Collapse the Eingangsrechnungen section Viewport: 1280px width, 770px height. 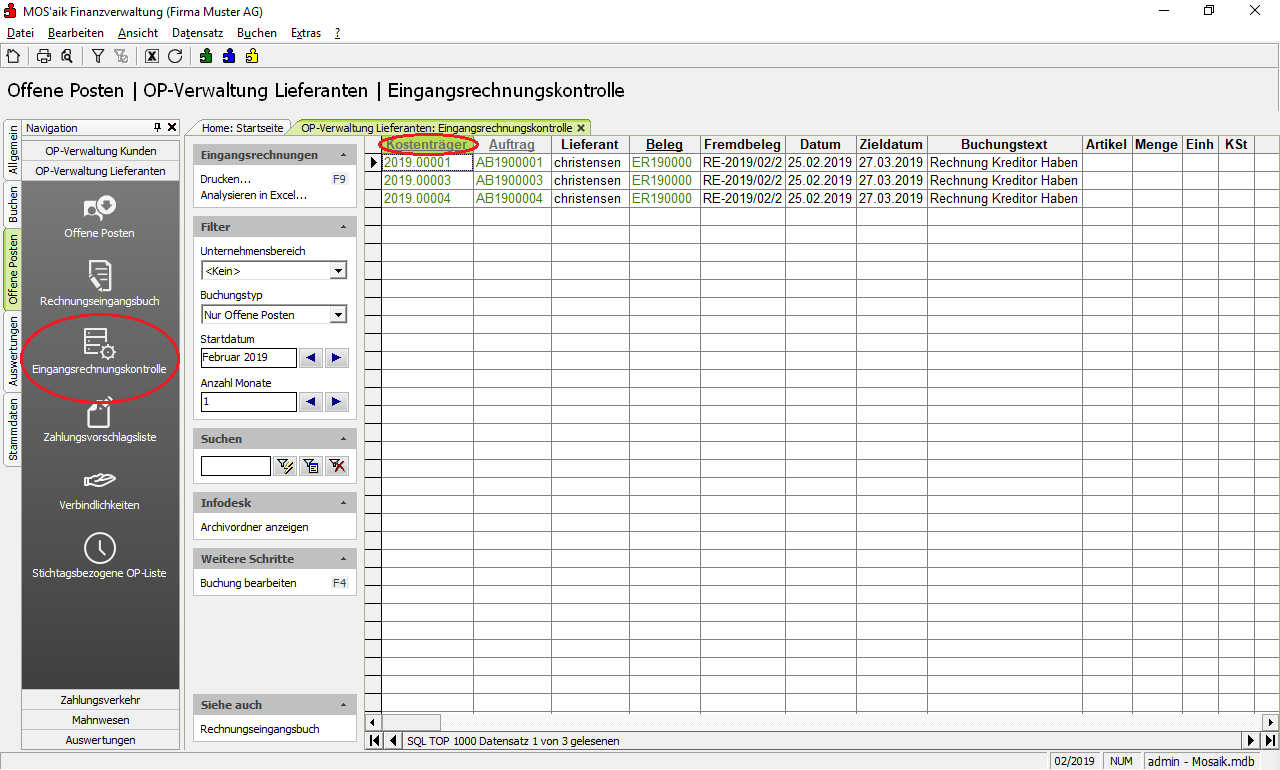coord(344,156)
